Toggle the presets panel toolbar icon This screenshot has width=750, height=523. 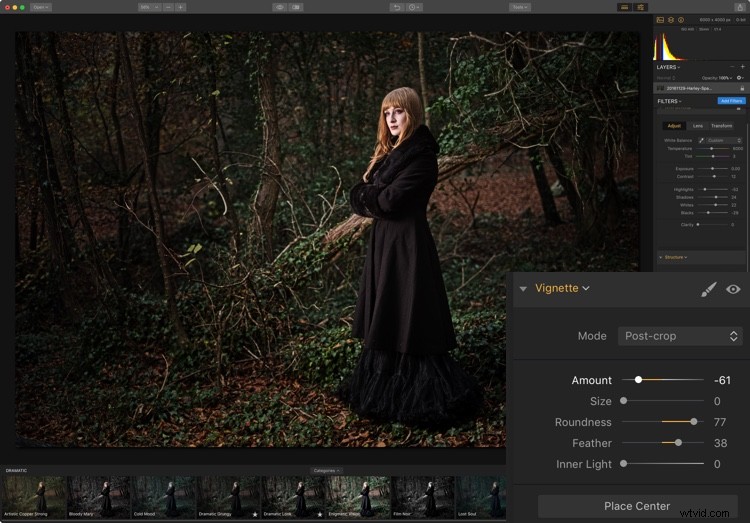(624, 7)
